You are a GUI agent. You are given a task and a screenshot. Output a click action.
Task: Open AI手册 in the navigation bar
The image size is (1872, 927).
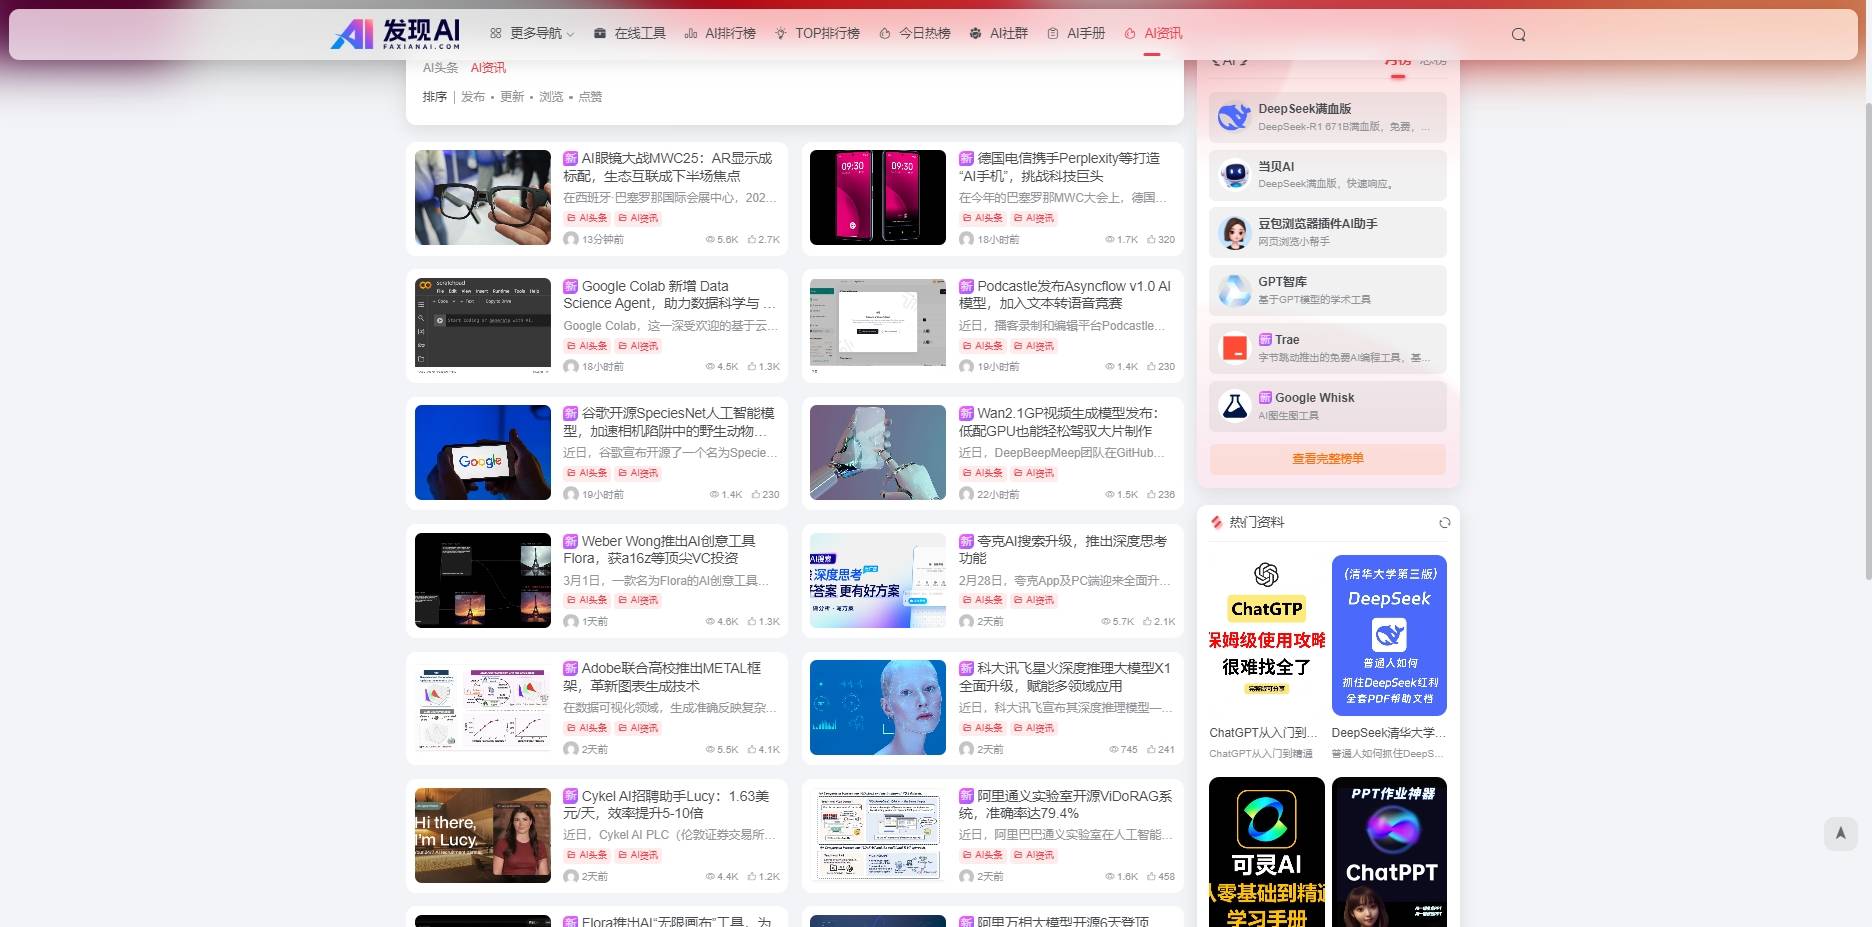[1075, 33]
